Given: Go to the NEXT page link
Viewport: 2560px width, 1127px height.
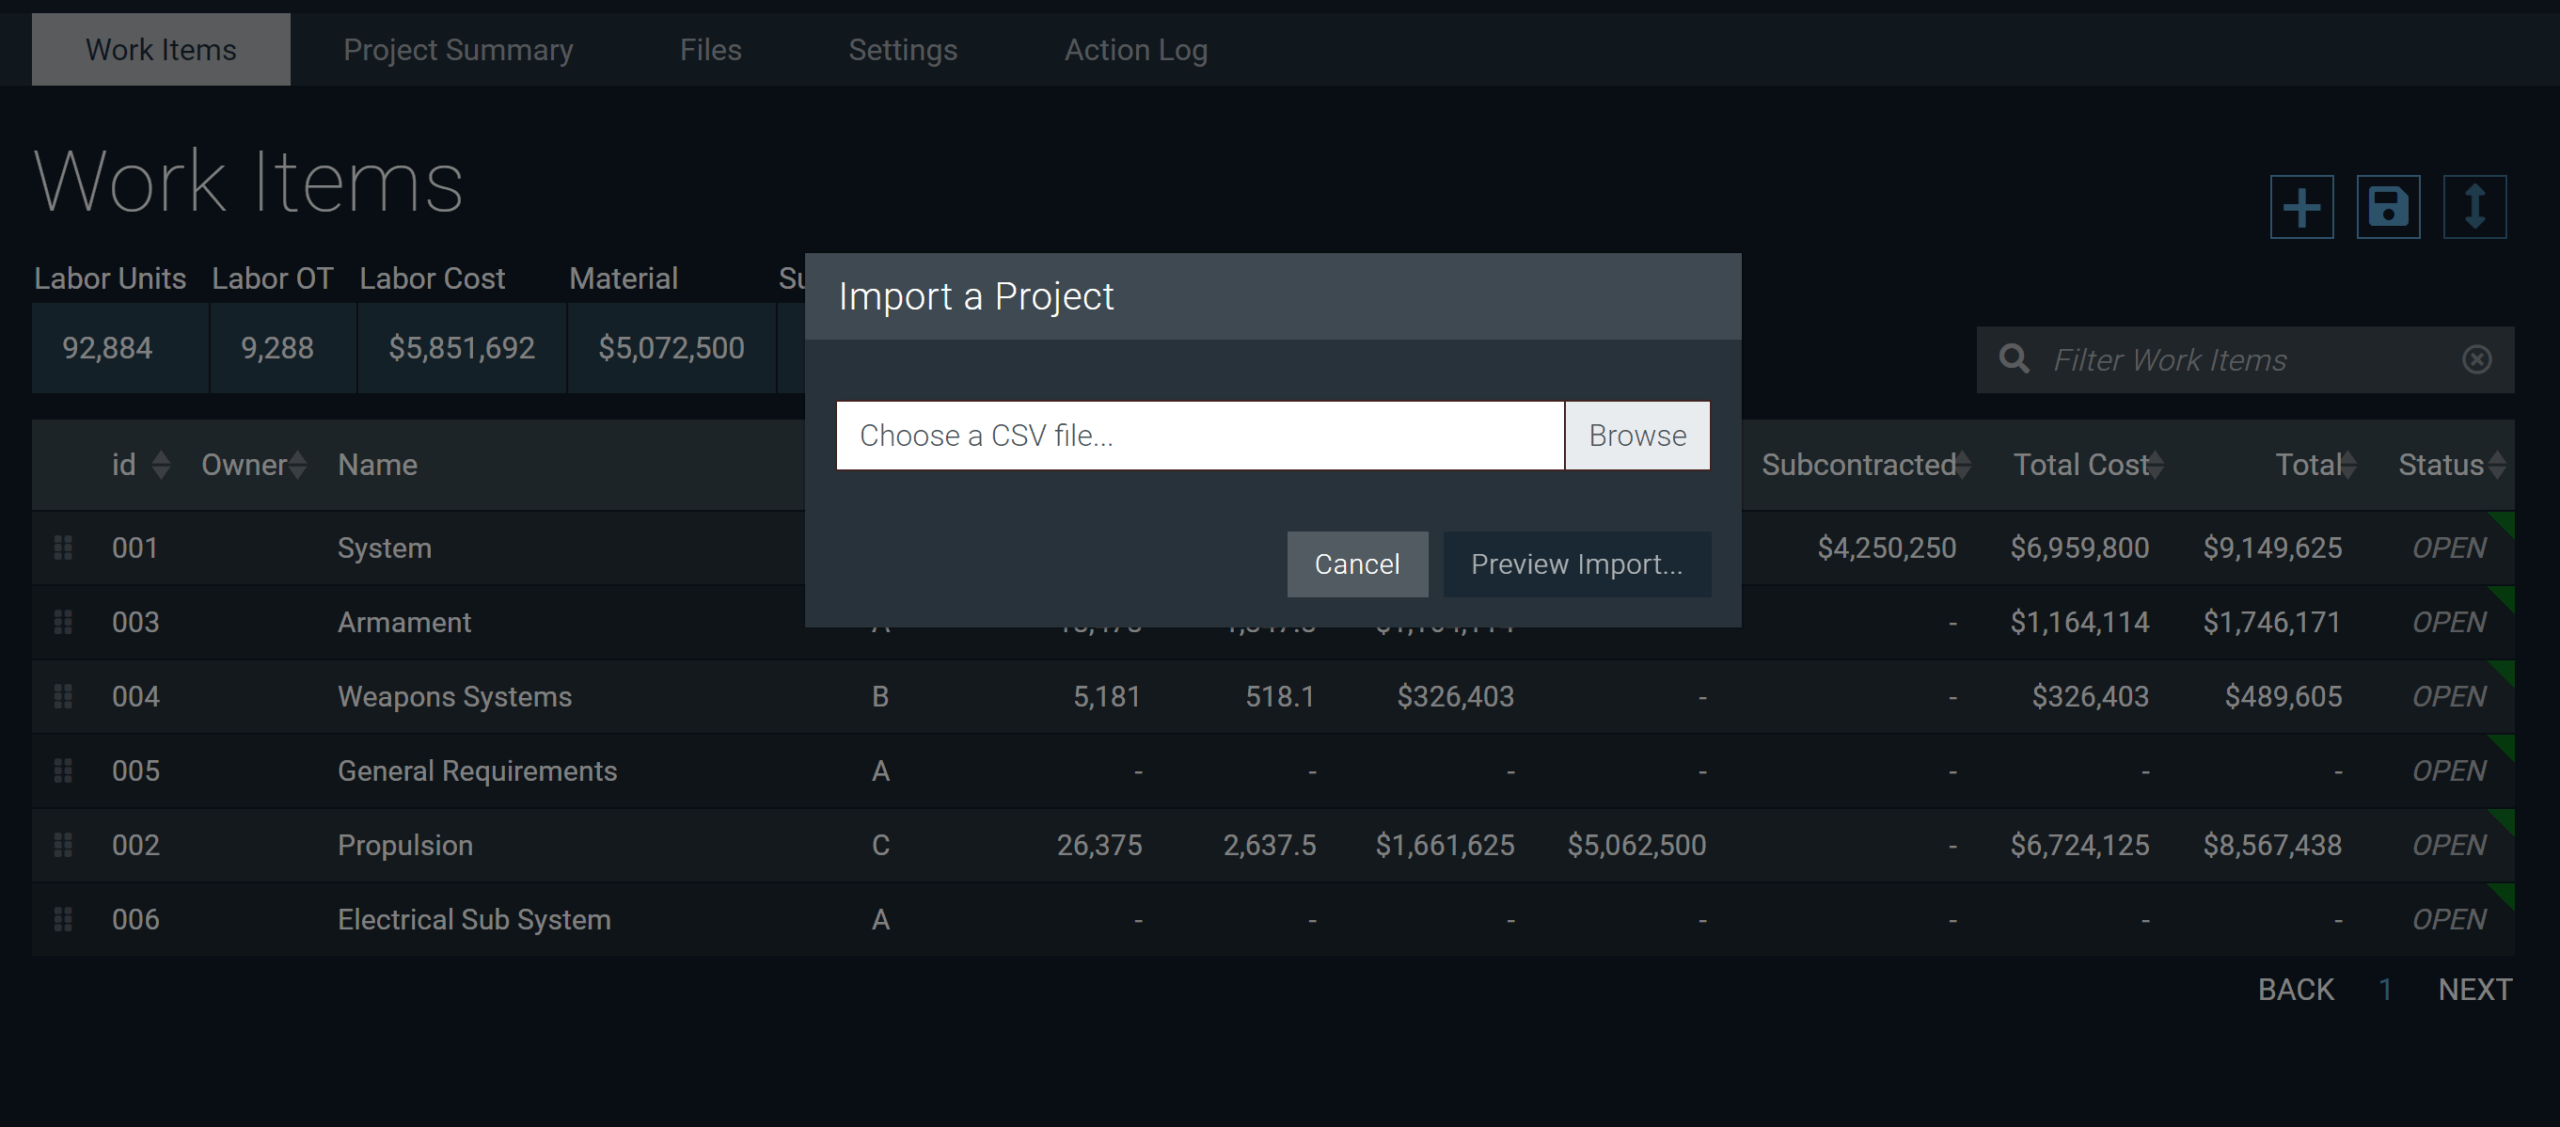Looking at the screenshot, I should pos(2474,989).
